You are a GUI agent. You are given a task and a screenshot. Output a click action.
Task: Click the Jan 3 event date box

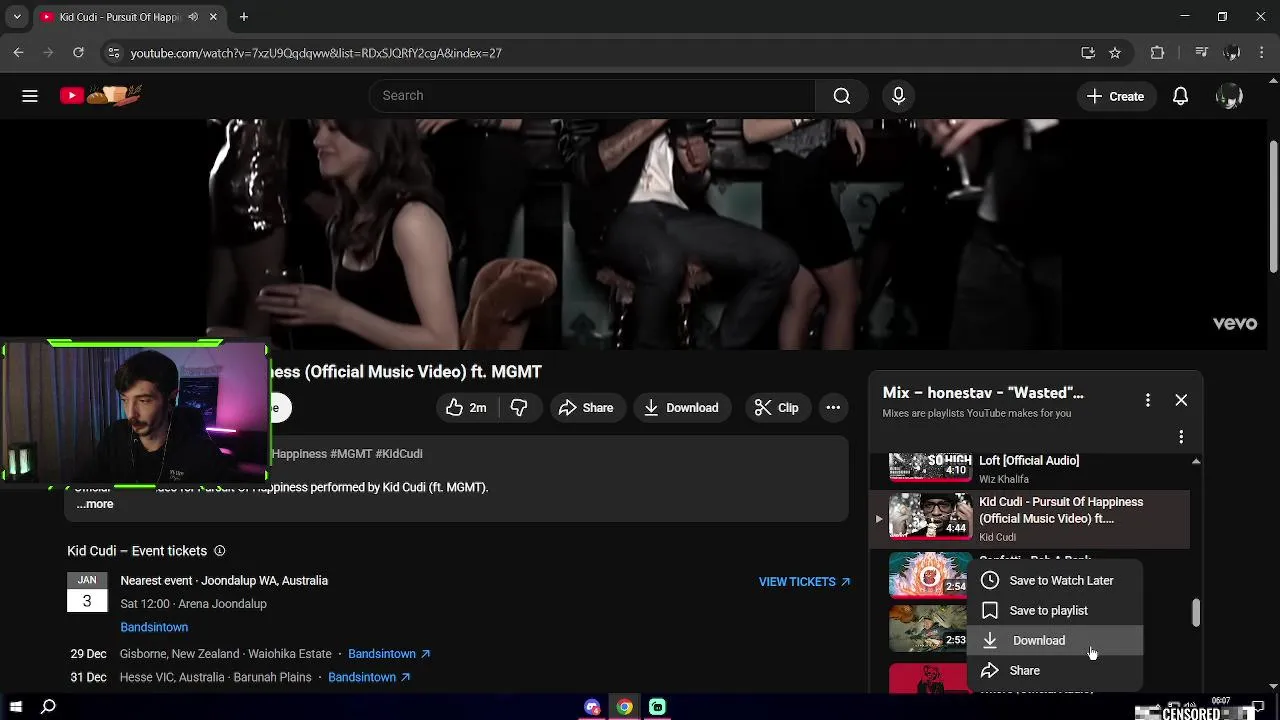(x=87, y=592)
